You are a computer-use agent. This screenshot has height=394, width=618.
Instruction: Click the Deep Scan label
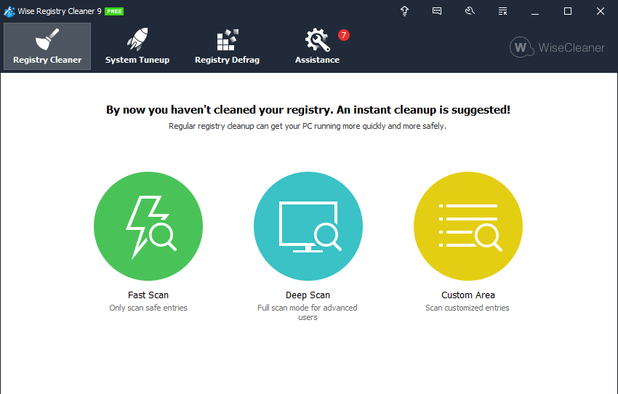(308, 295)
